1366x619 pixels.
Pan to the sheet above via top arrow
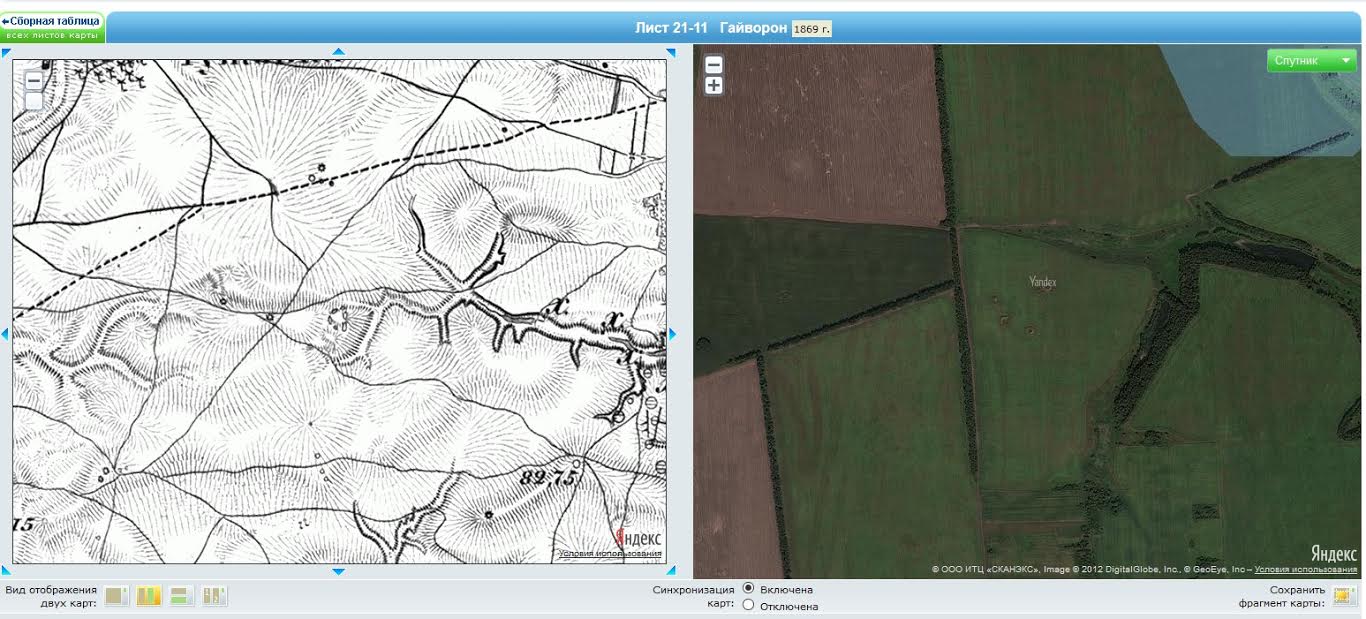pos(338,51)
